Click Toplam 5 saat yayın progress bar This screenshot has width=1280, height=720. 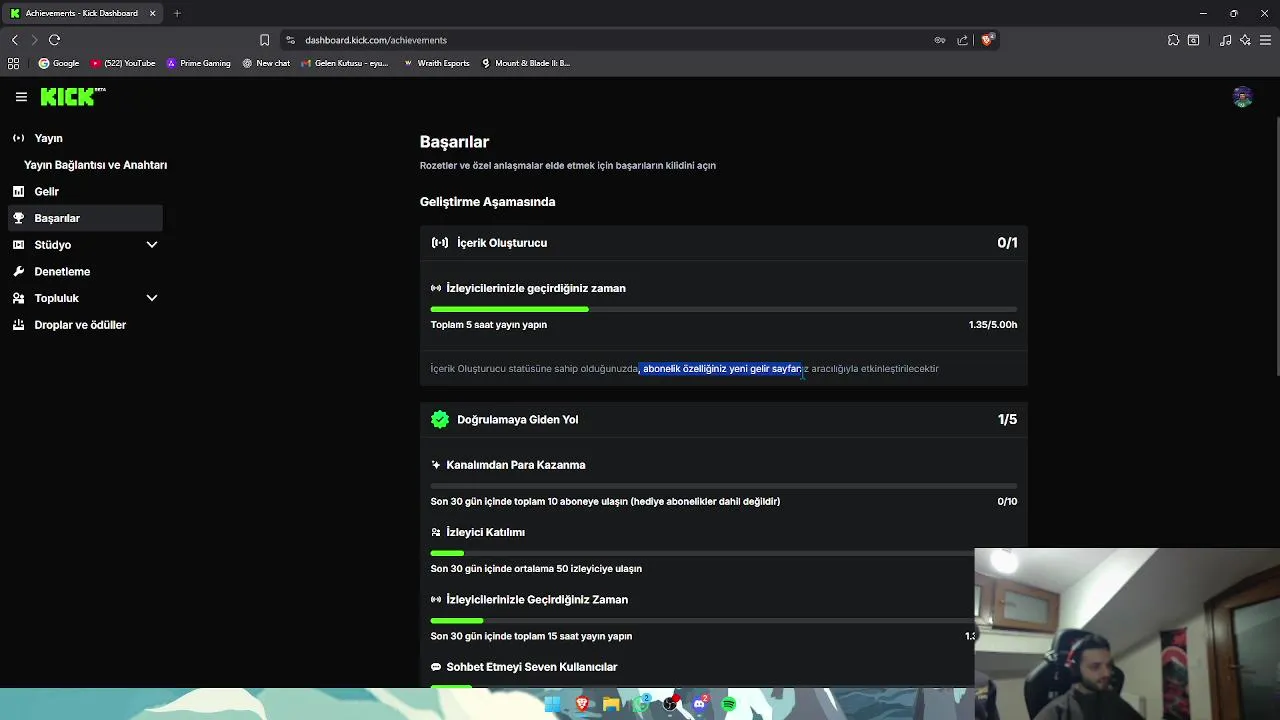coord(724,309)
